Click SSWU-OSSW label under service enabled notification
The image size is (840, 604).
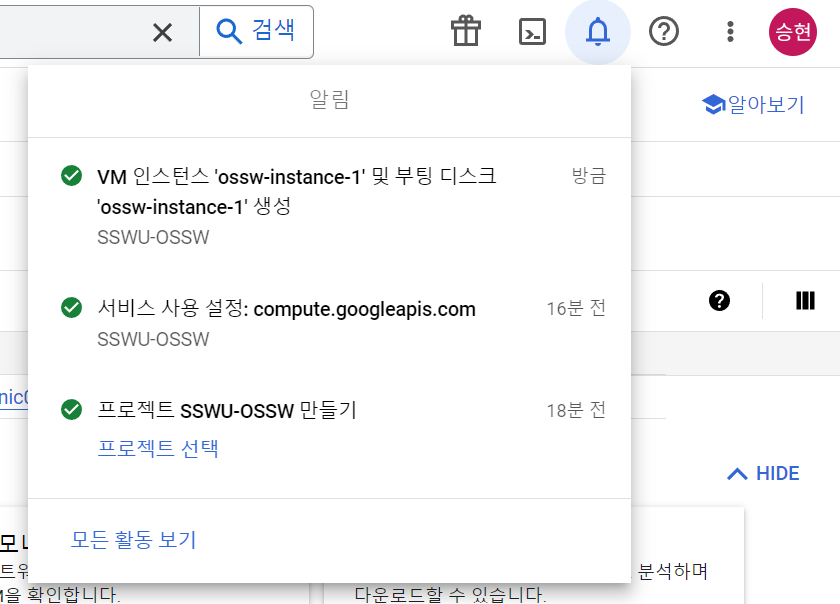pyautogui.click(x=153, y=339)
